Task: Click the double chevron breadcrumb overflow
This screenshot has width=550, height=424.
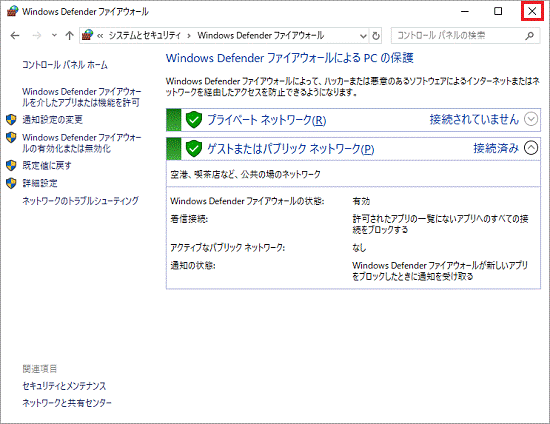Action: click(x=100, y=36)
